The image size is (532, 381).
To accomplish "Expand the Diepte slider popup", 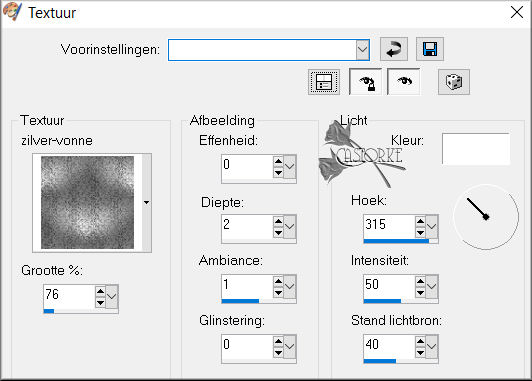I will [289, 227].
